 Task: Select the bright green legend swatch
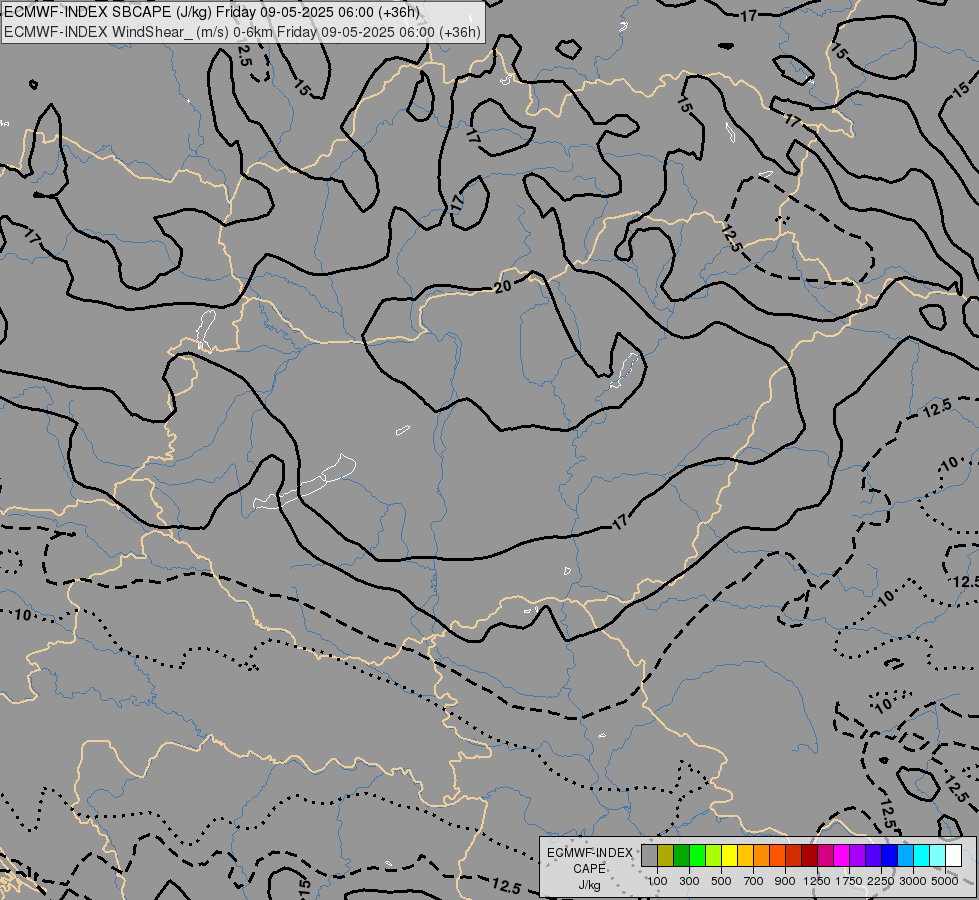pyautogui.click(x=698, y=856)
